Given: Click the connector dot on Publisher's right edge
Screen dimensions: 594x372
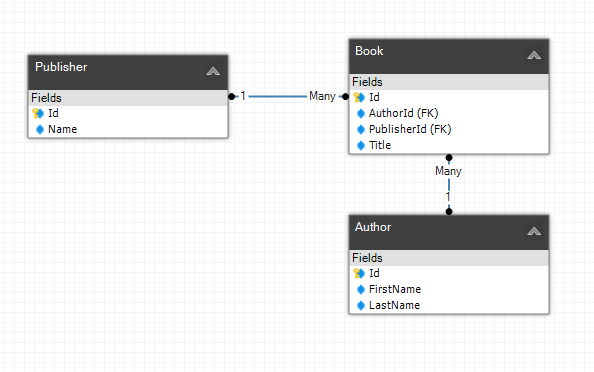Looking at the screenshot, I should point(231,97).
